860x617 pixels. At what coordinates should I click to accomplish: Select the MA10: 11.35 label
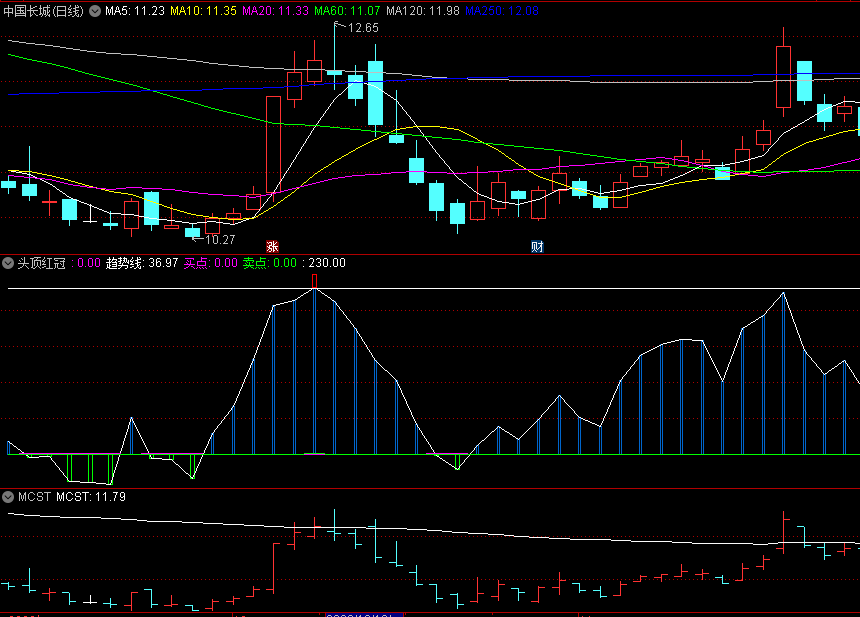(x=203, y=11)
